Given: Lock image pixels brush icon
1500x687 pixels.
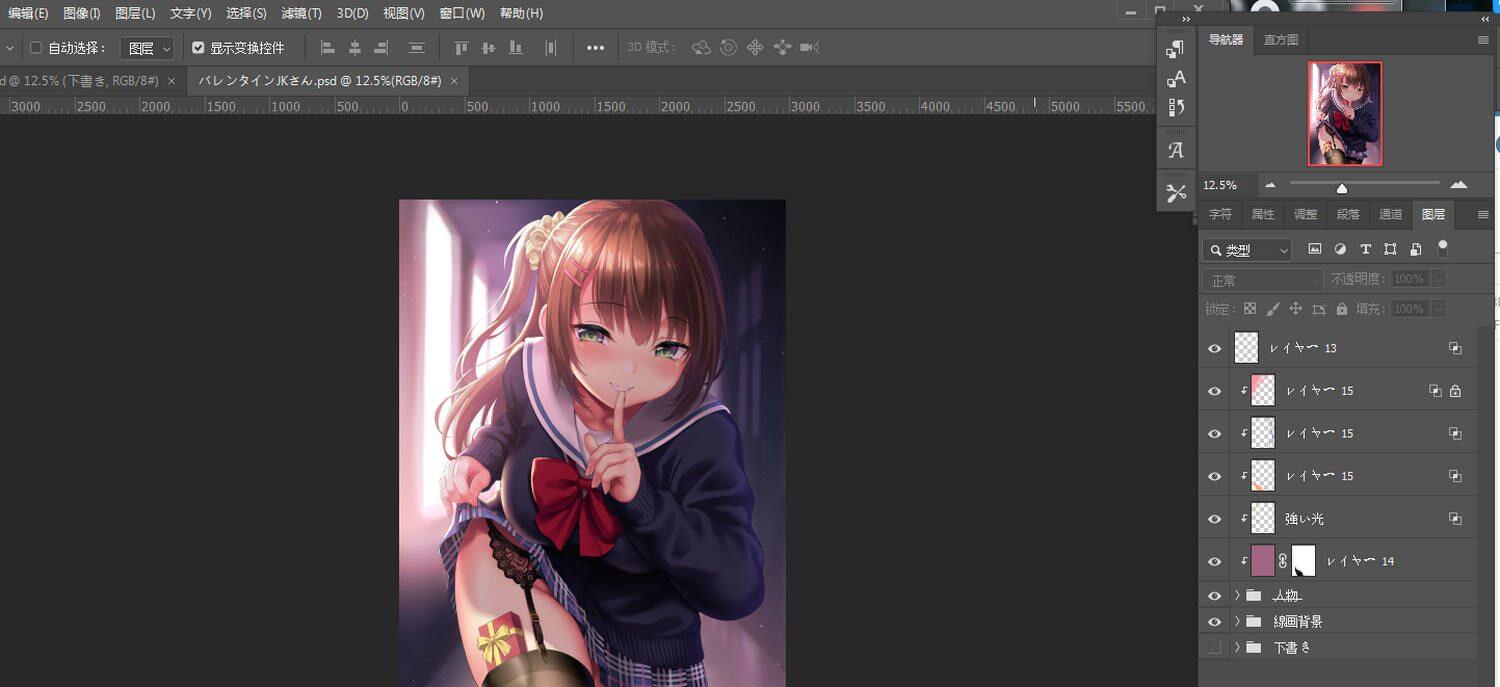Looking at the screenshot, I should tap(1272, 309).
